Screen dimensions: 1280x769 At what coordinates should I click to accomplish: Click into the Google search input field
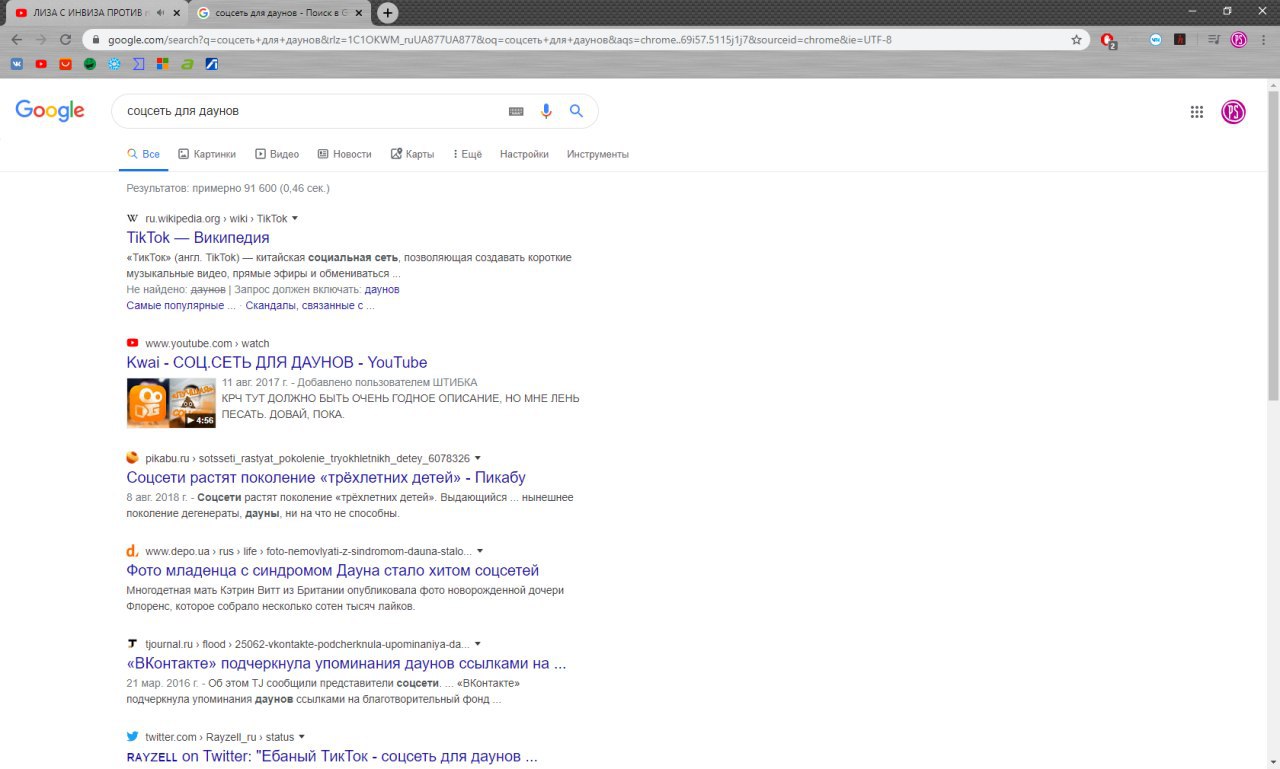pos(310,111)
